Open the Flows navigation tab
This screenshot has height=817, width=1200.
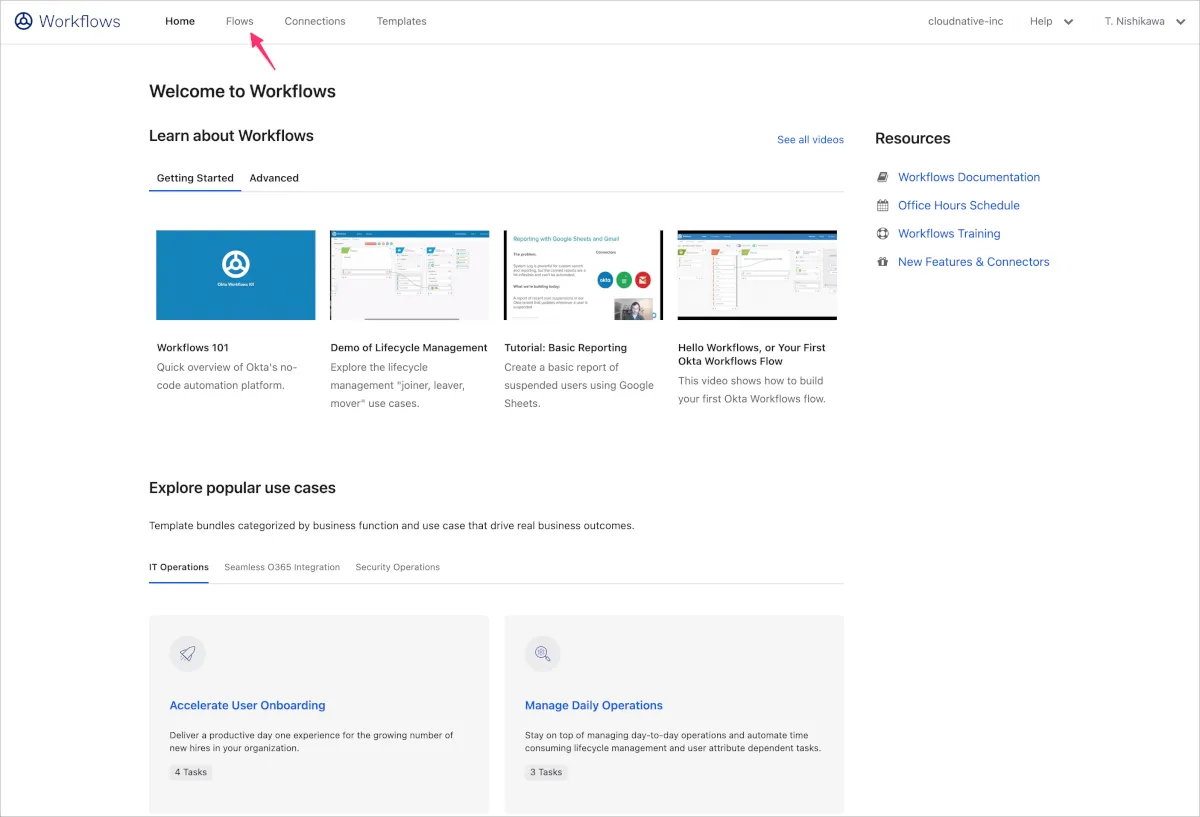tap(240, 21)
